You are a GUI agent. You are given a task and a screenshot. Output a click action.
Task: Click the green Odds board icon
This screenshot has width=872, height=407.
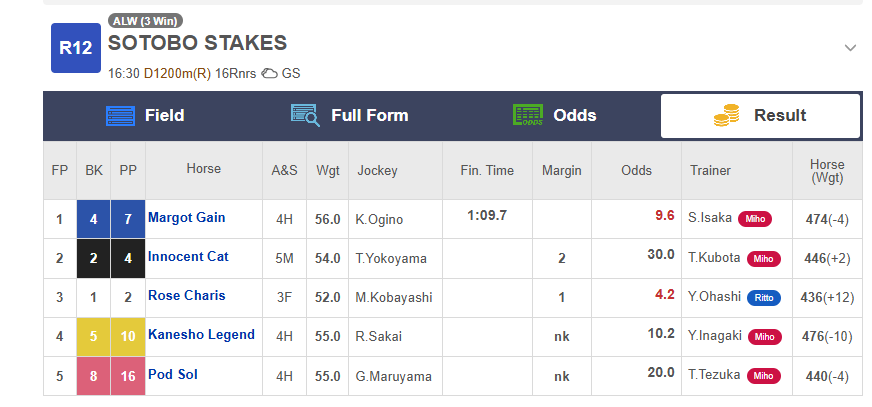(x=528, y=115)
